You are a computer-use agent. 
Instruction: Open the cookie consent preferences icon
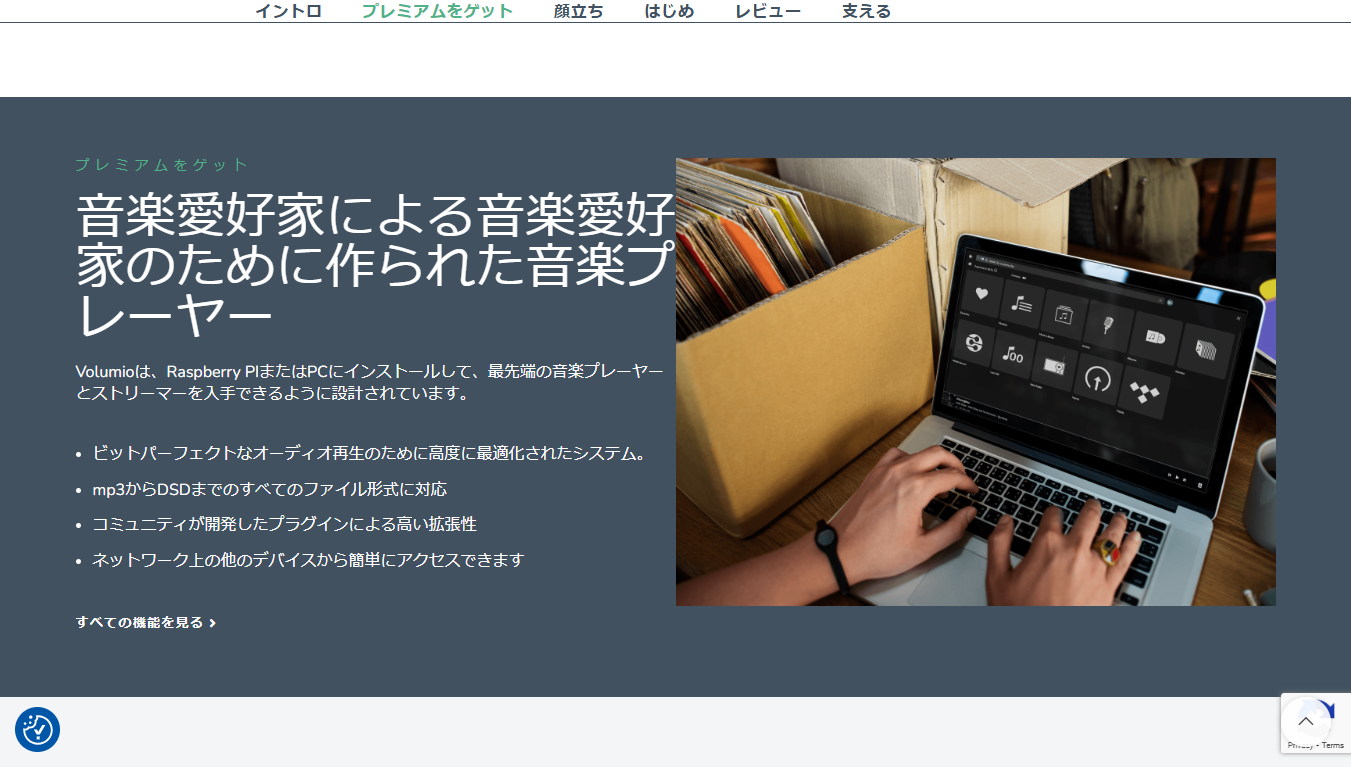(x=38, y=730)
